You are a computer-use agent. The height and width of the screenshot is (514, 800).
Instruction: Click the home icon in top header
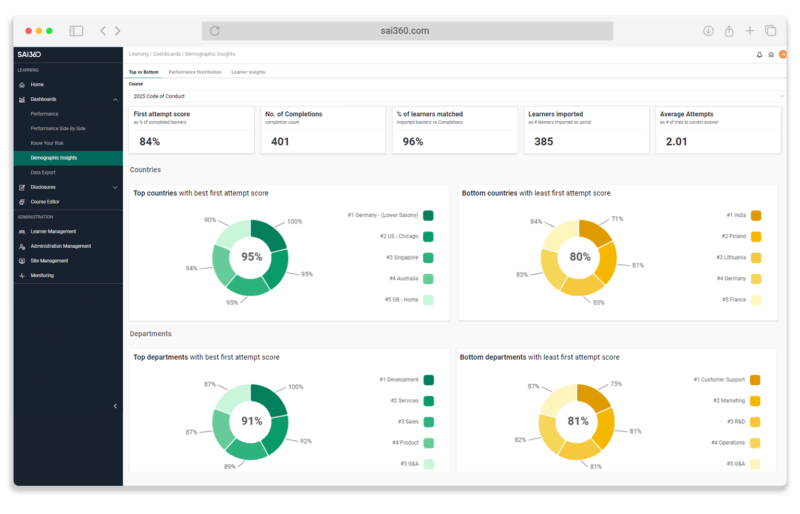point(770,54)
